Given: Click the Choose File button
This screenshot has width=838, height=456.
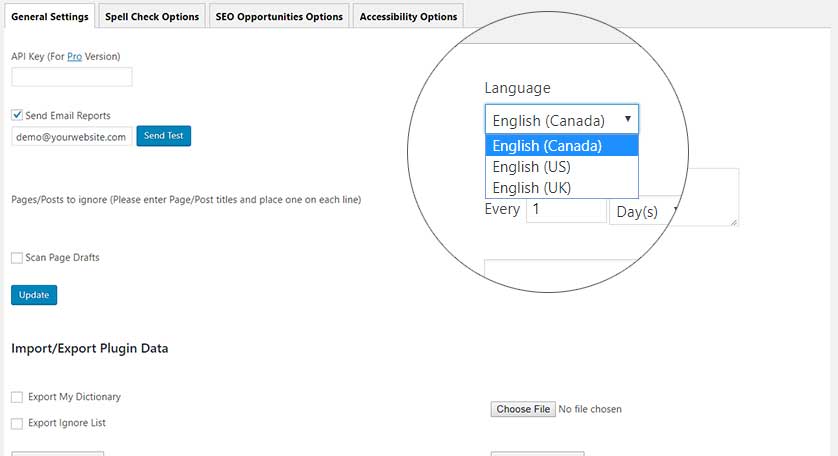Looking at the screenshot, I should coord(523,409).
